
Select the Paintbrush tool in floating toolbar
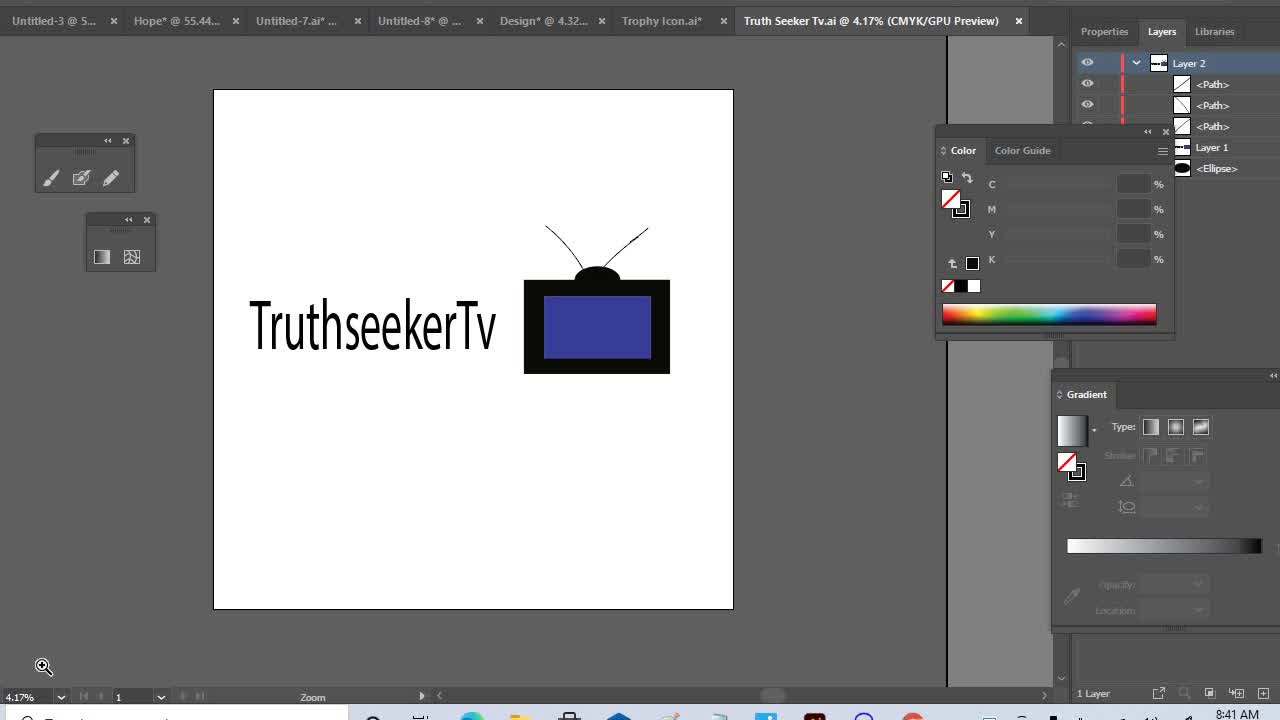pyautogui.click(x=51, y=178)
